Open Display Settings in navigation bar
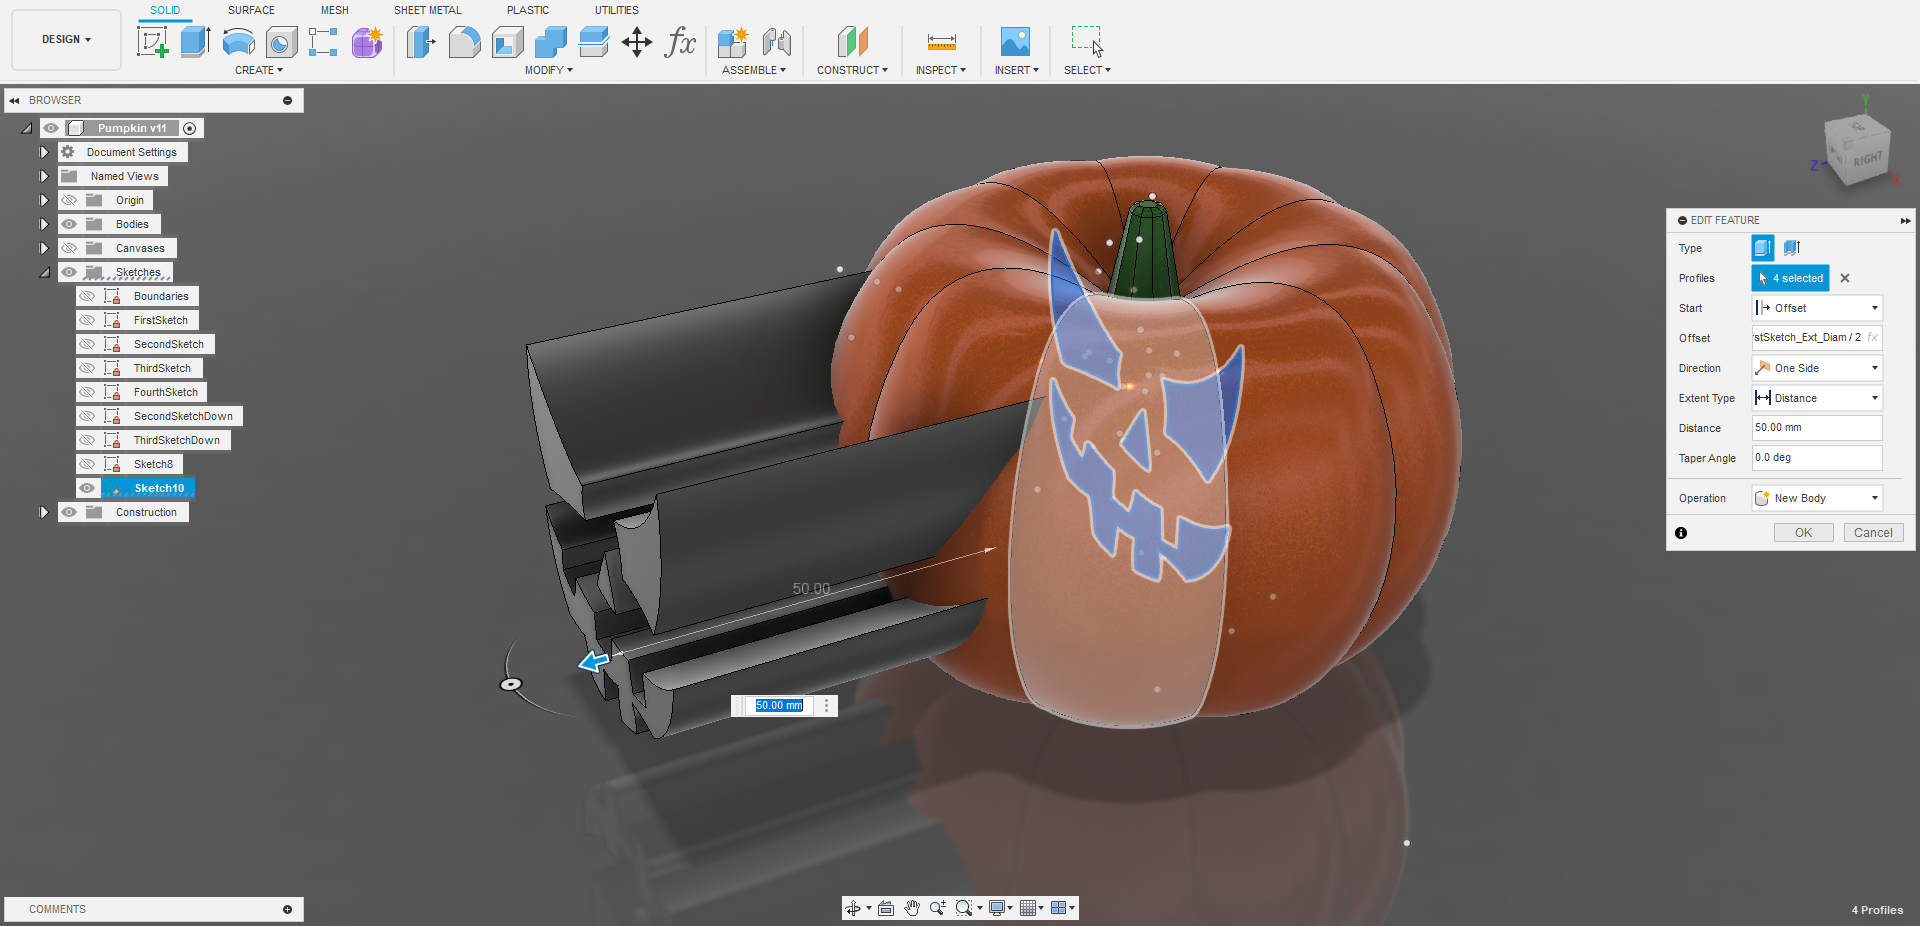 pos(997,908)
